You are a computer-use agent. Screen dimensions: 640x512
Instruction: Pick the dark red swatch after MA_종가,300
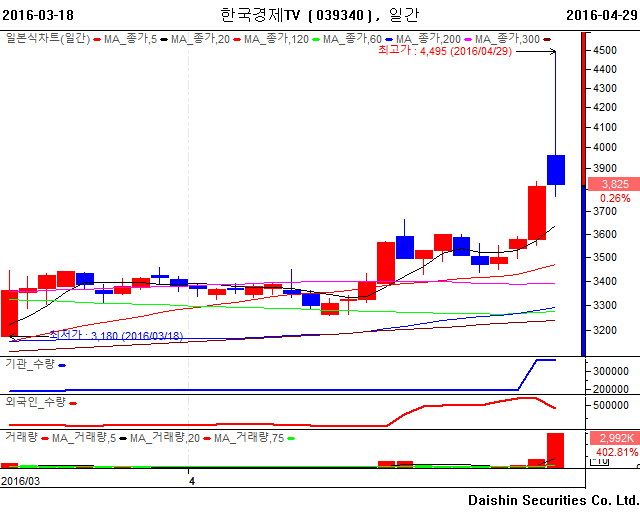547,40
